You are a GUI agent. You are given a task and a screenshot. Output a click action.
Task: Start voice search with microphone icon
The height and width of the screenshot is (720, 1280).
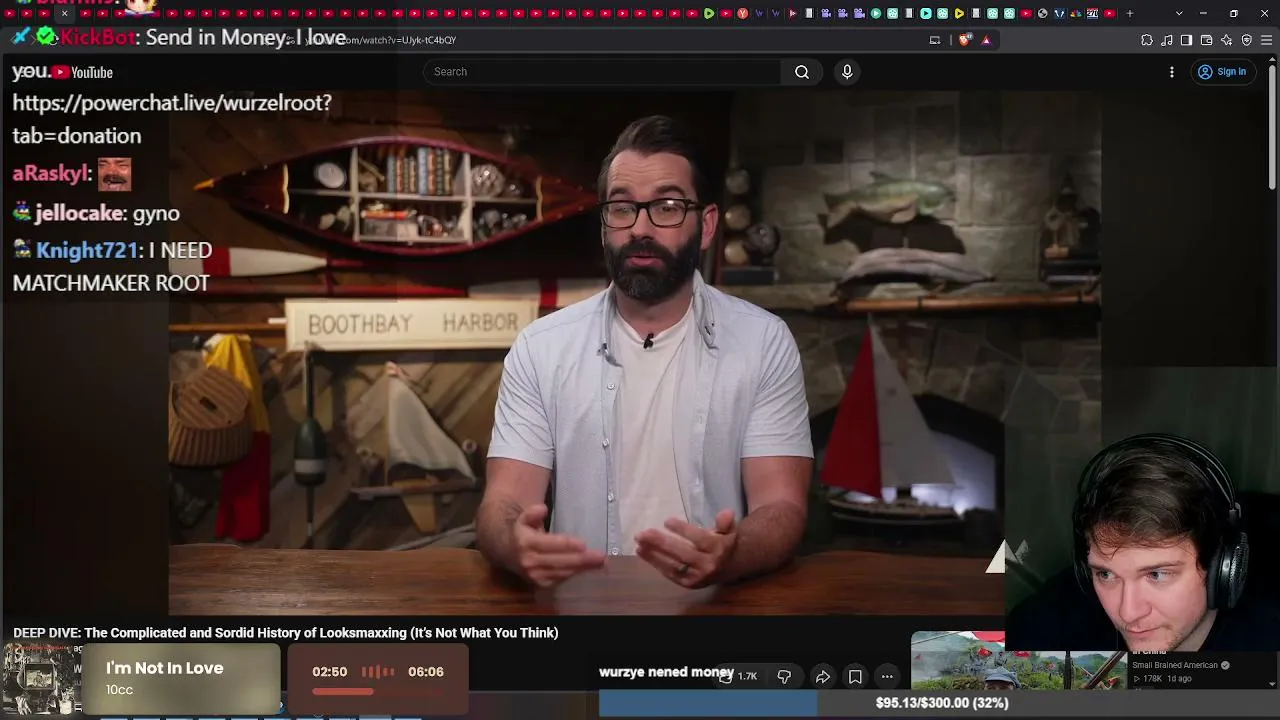pos(847,72)
